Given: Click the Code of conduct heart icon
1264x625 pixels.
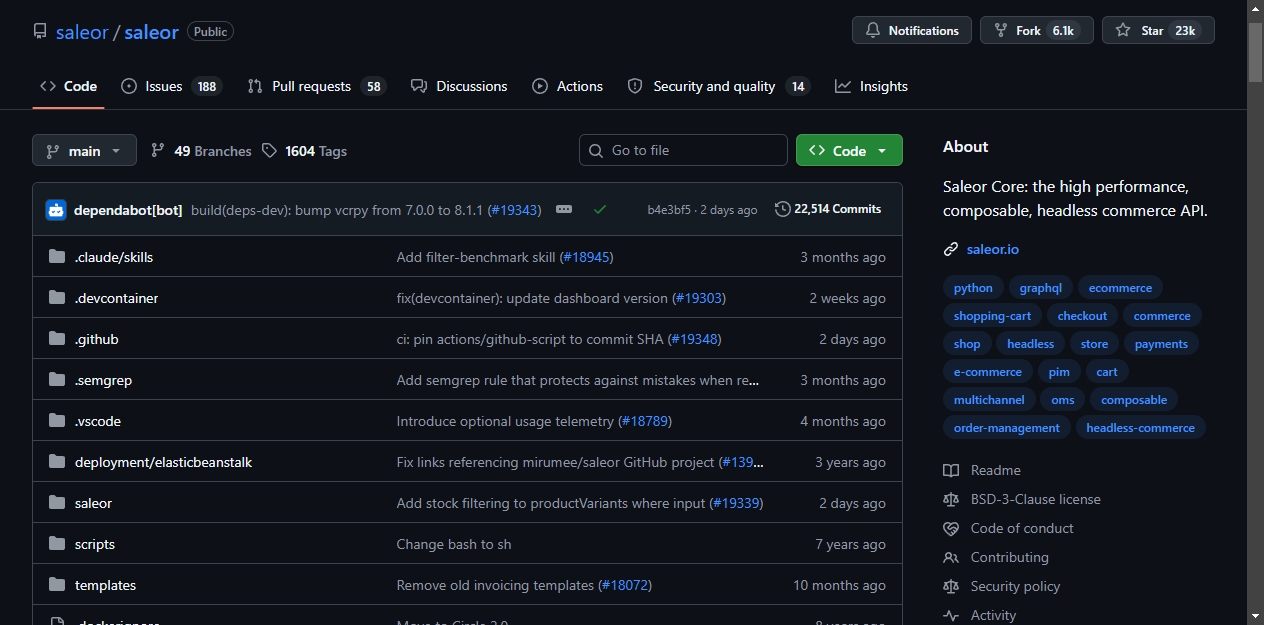Looking at the screenshot, I should tap(951, 528).
